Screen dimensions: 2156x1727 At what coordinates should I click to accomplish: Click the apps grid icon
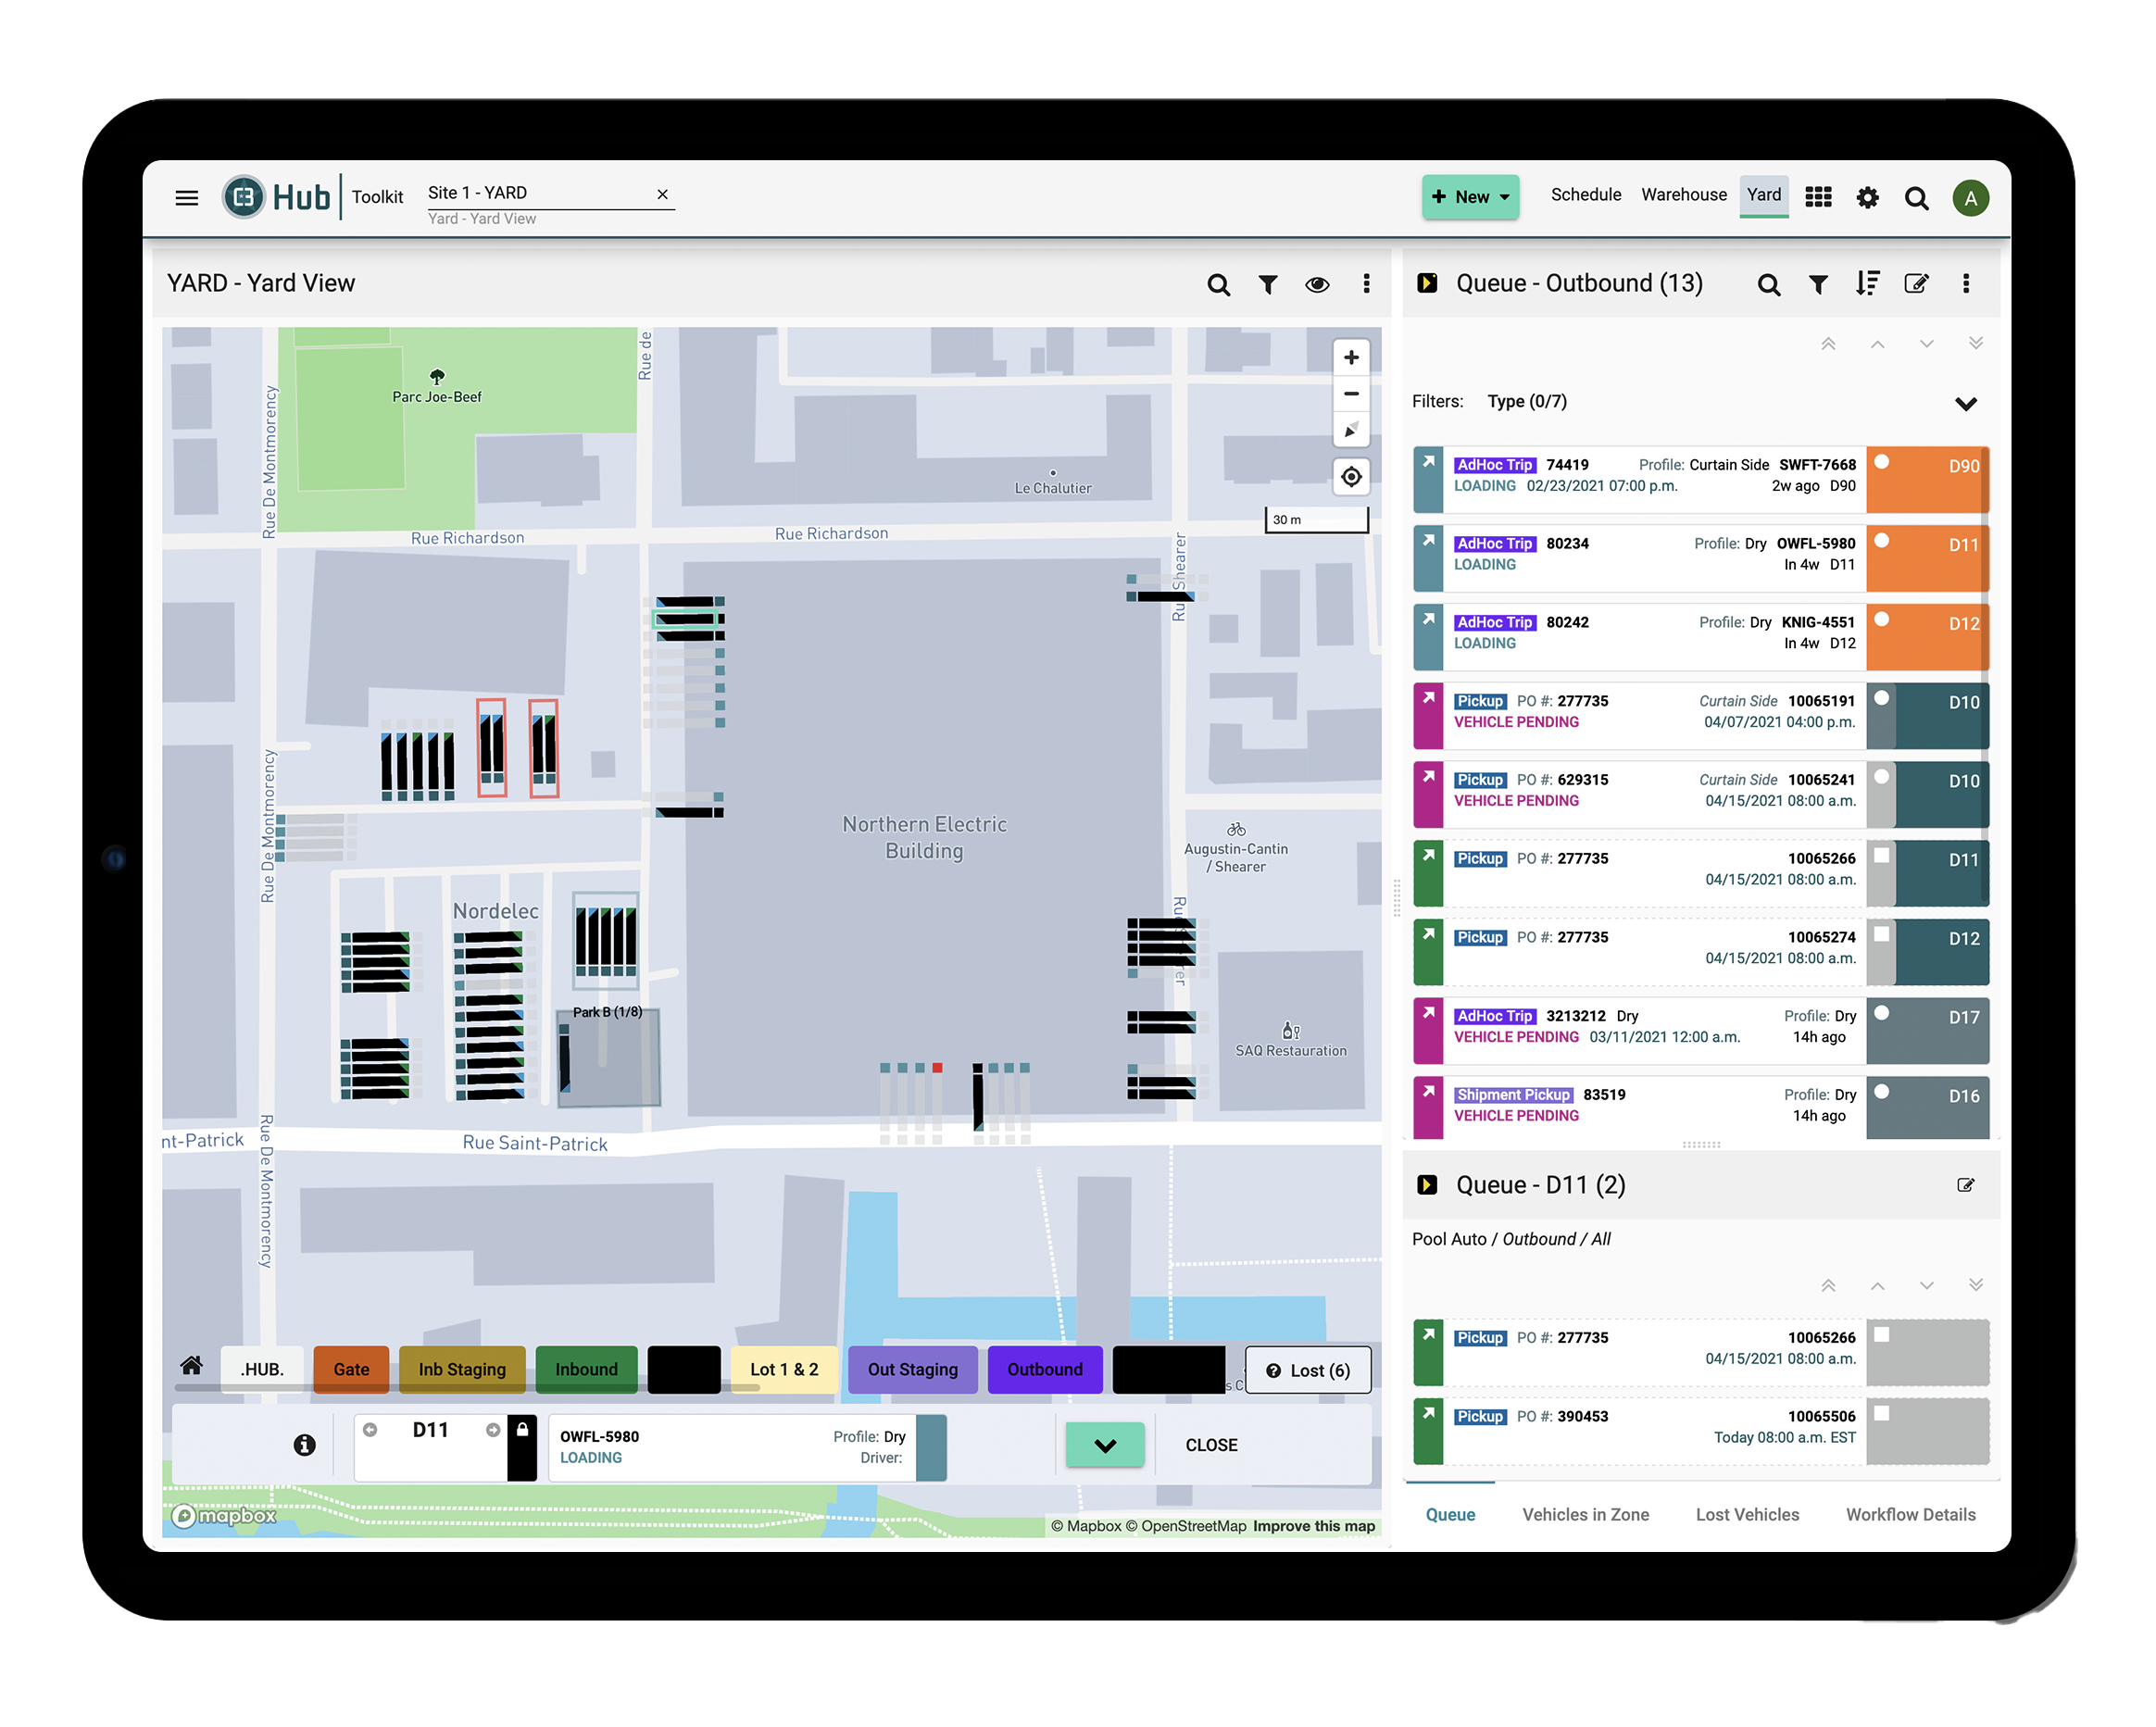click(x=1817, y=197)
